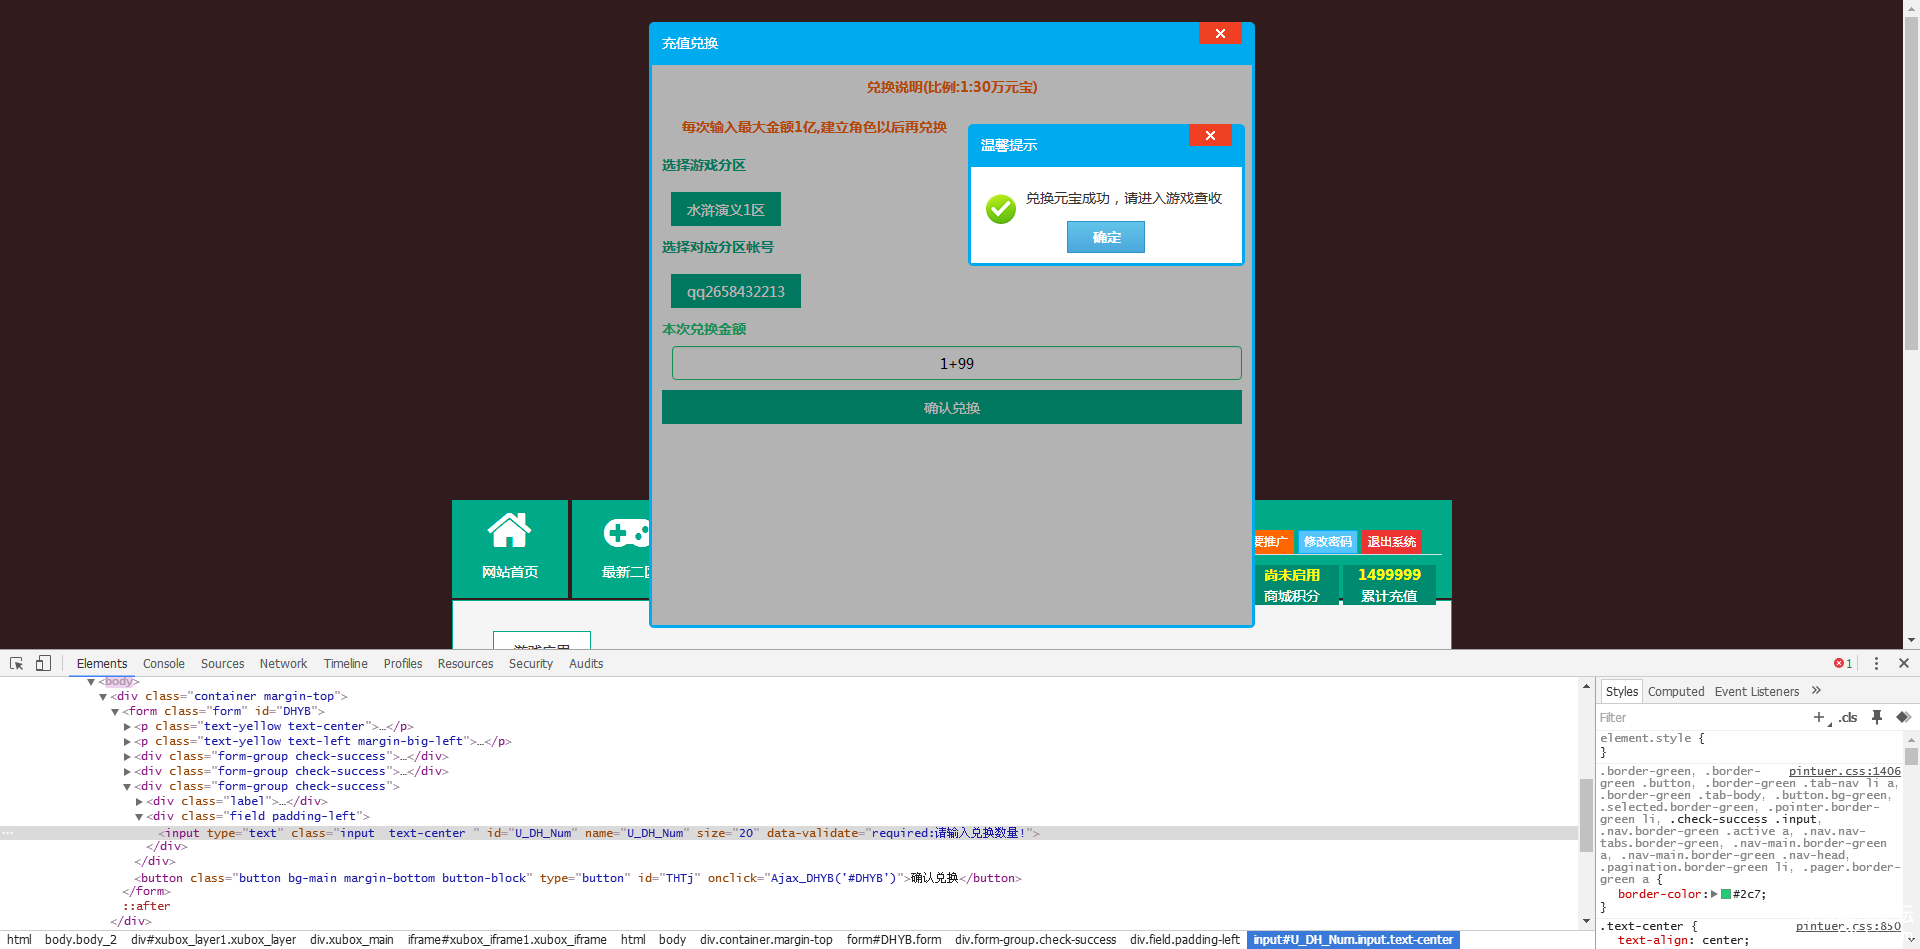Select the inspect element cursor icon

click(x=16, y=663)
